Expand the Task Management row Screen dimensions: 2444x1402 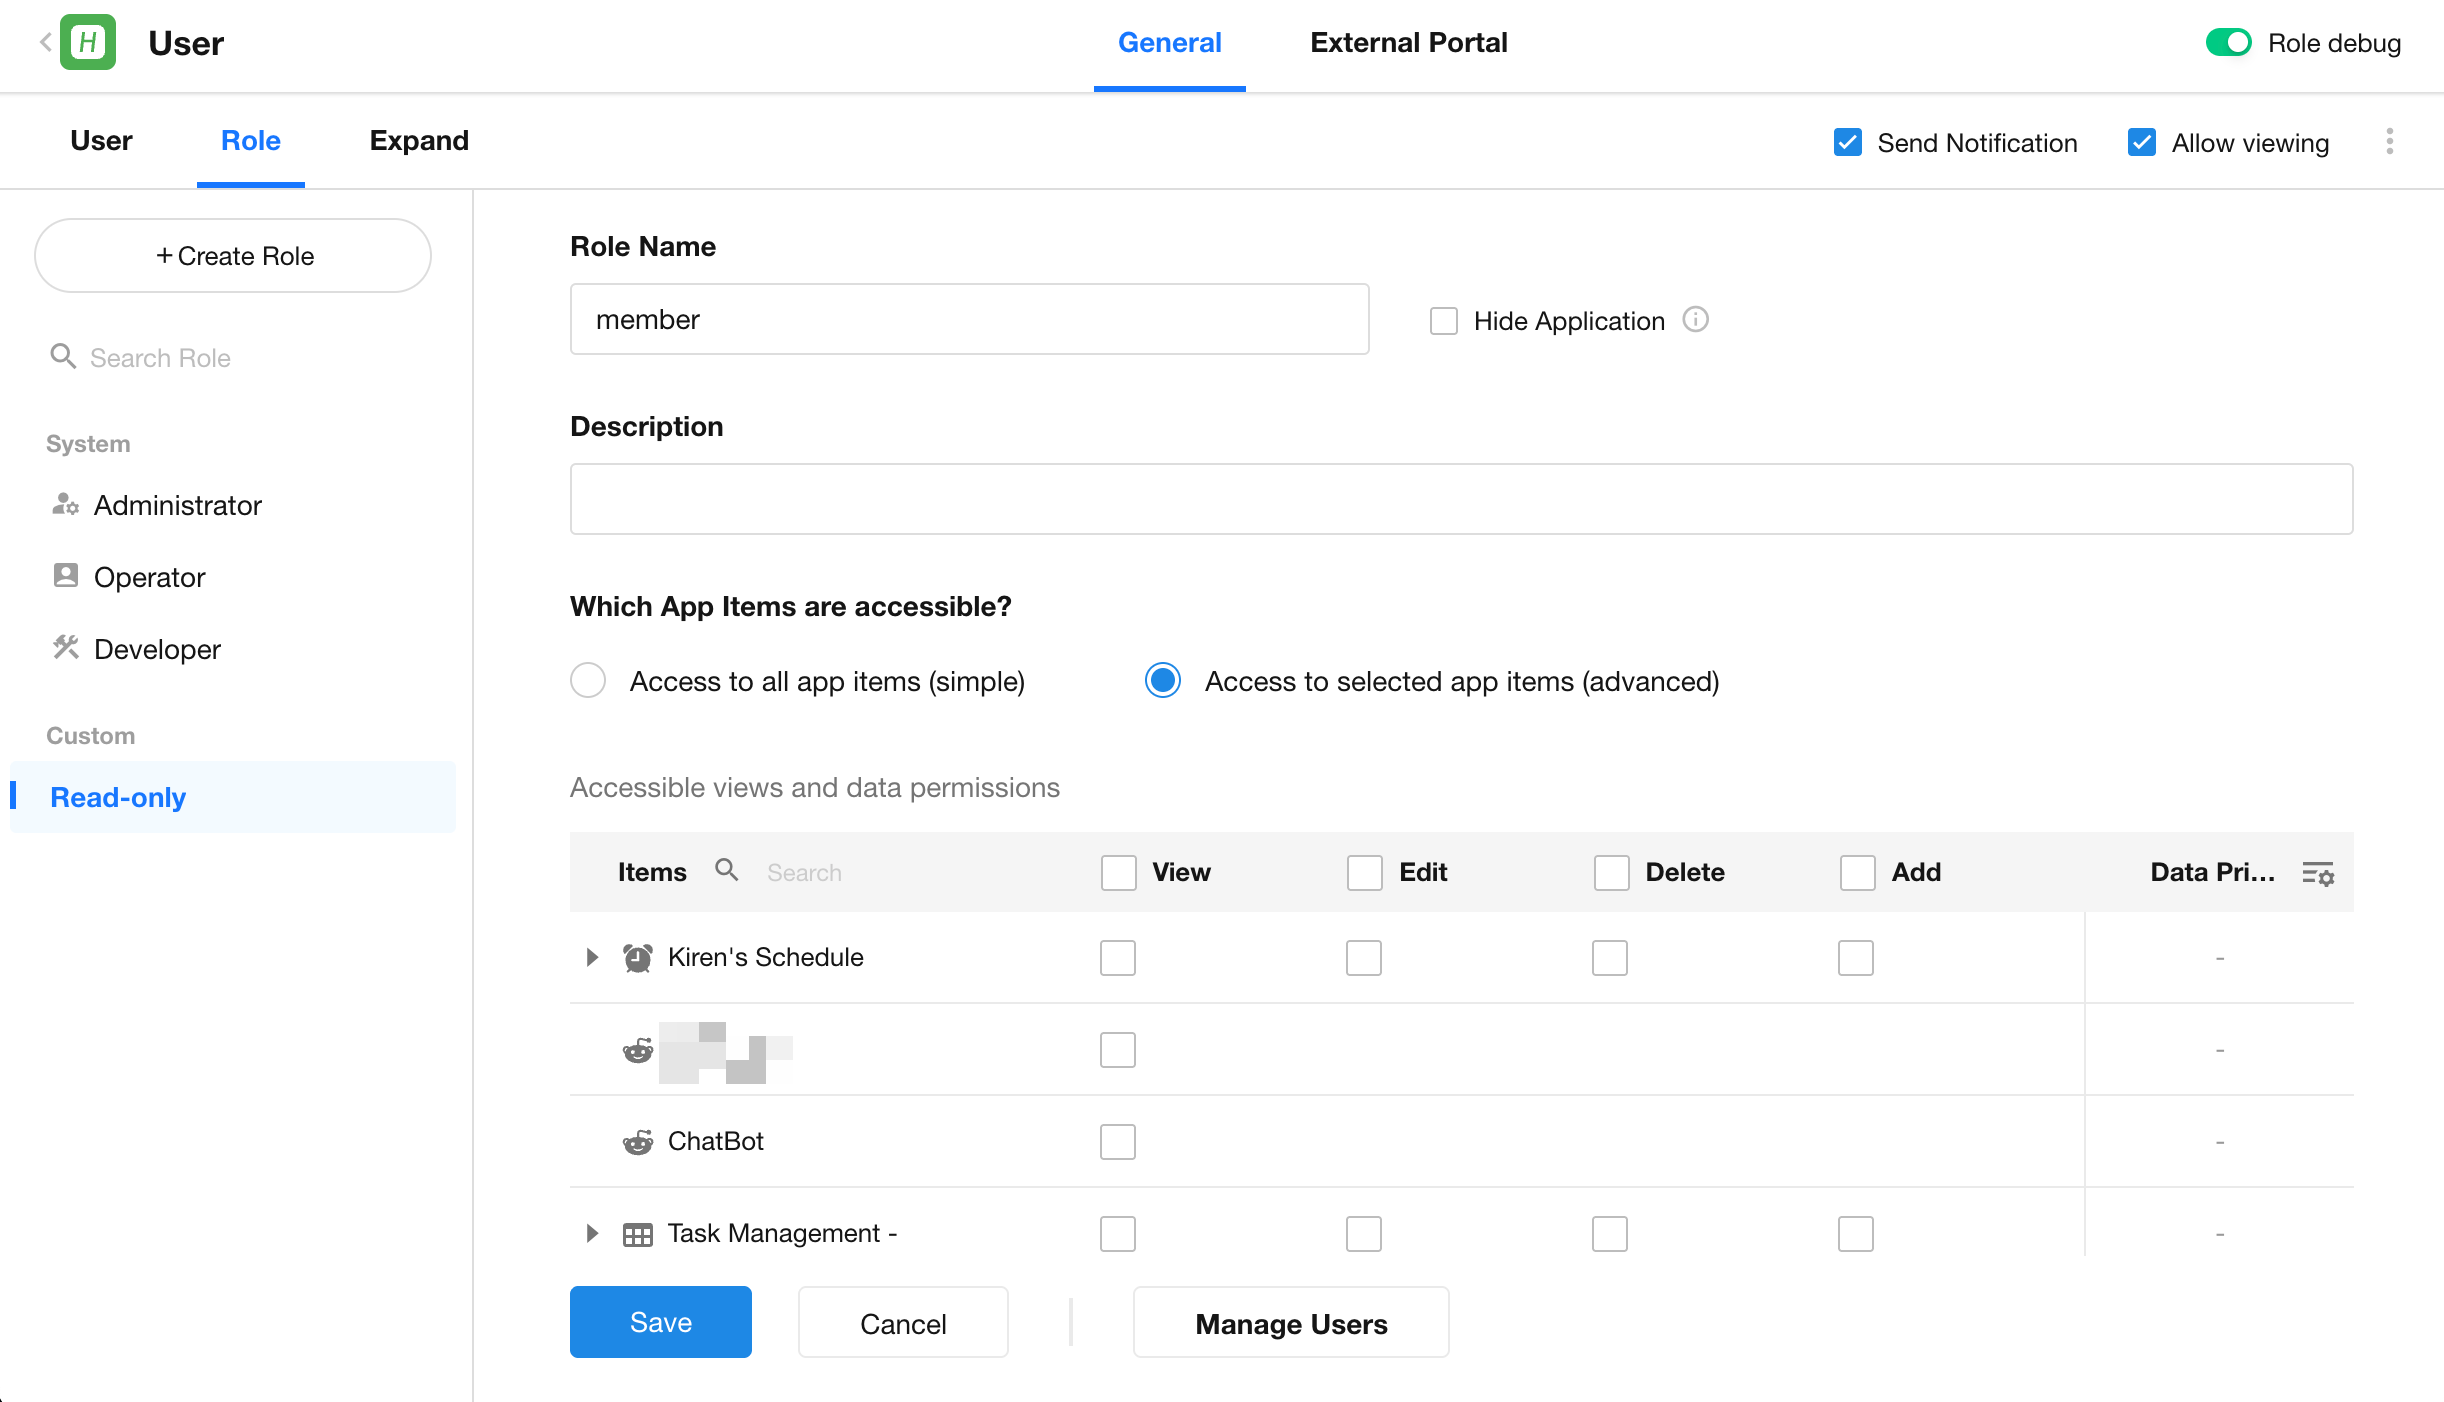(592, 1233)
